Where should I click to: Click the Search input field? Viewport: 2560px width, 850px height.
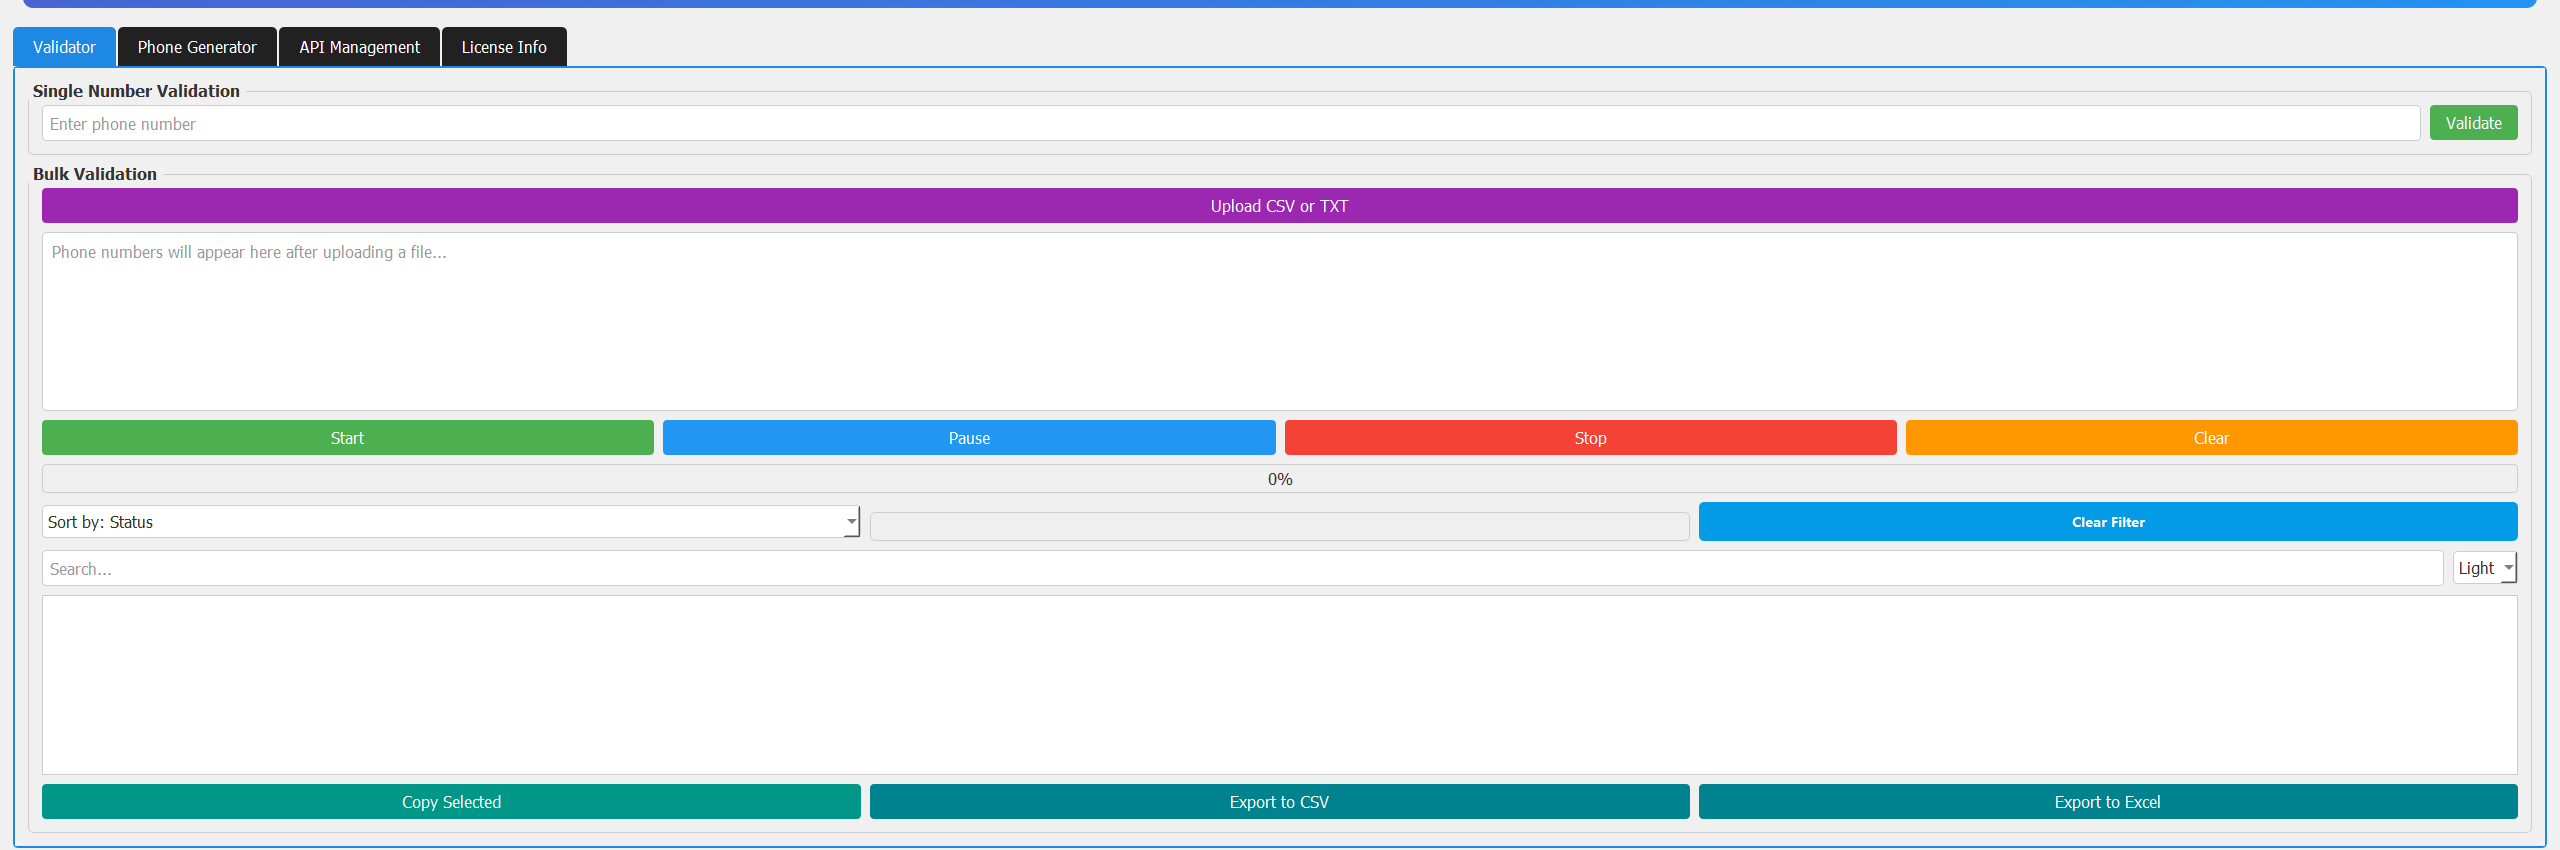tap(1241, 569)
